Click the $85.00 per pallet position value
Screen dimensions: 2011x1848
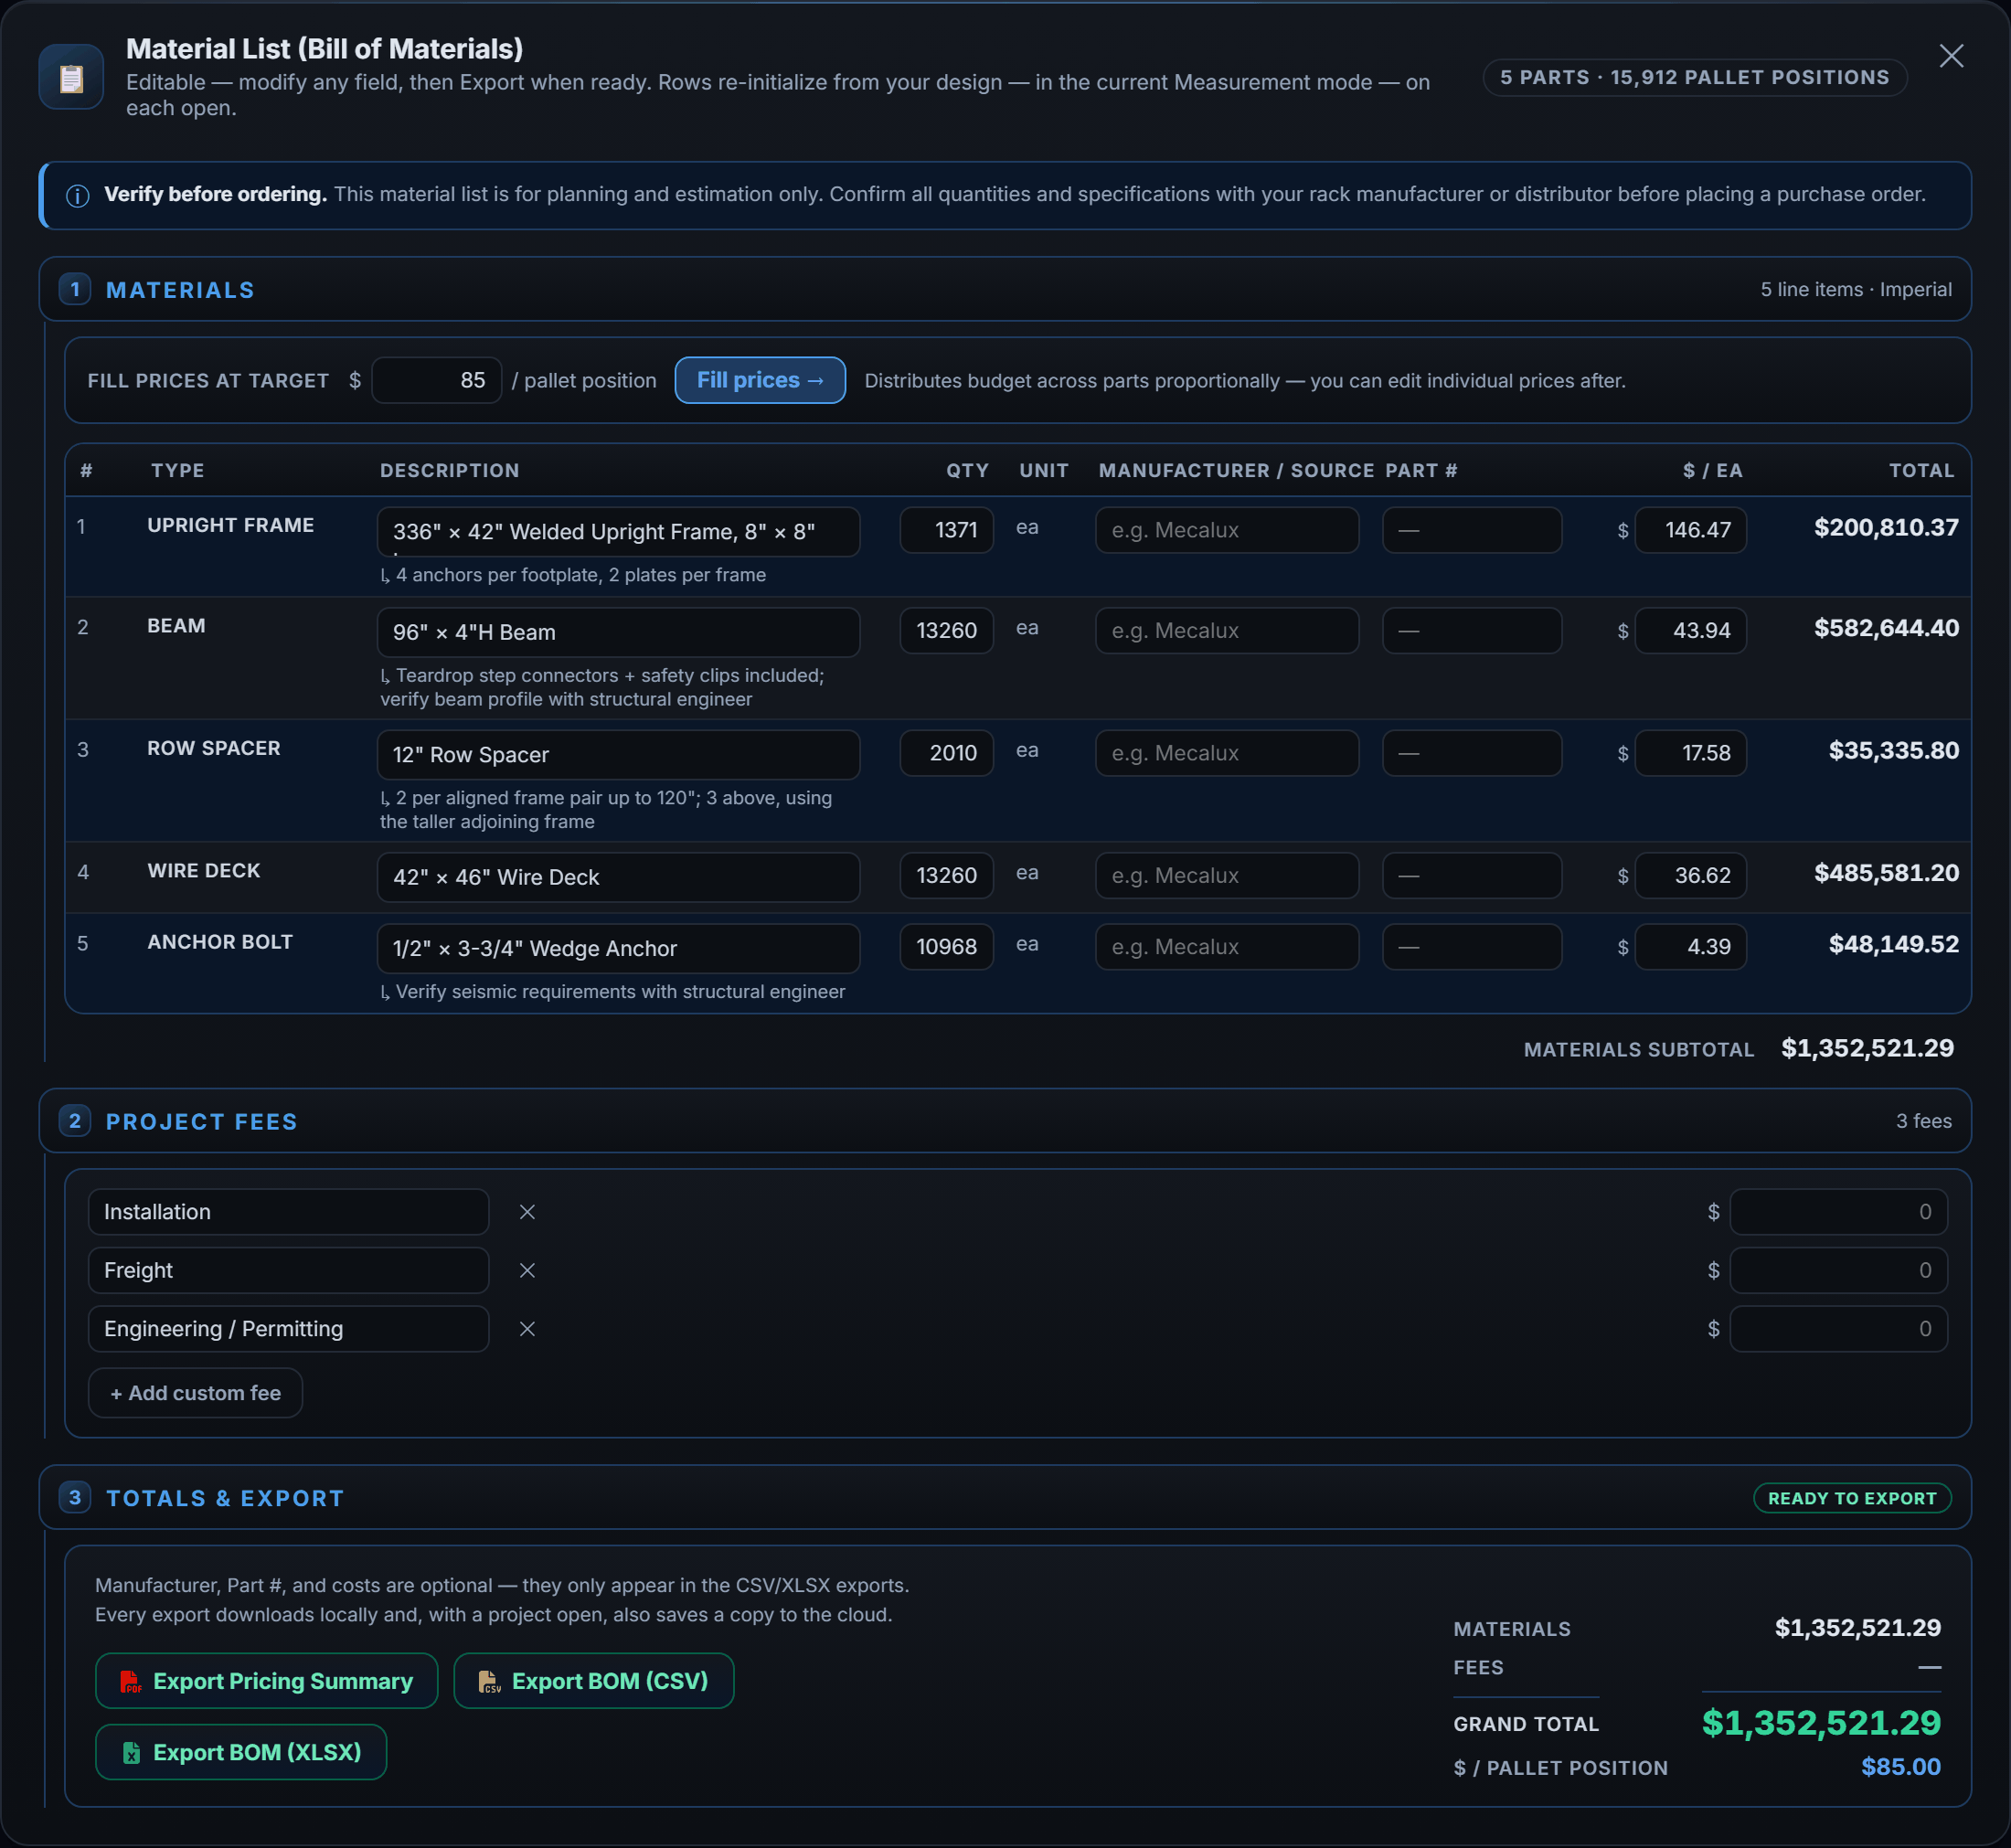(x=1900, y=1767)
